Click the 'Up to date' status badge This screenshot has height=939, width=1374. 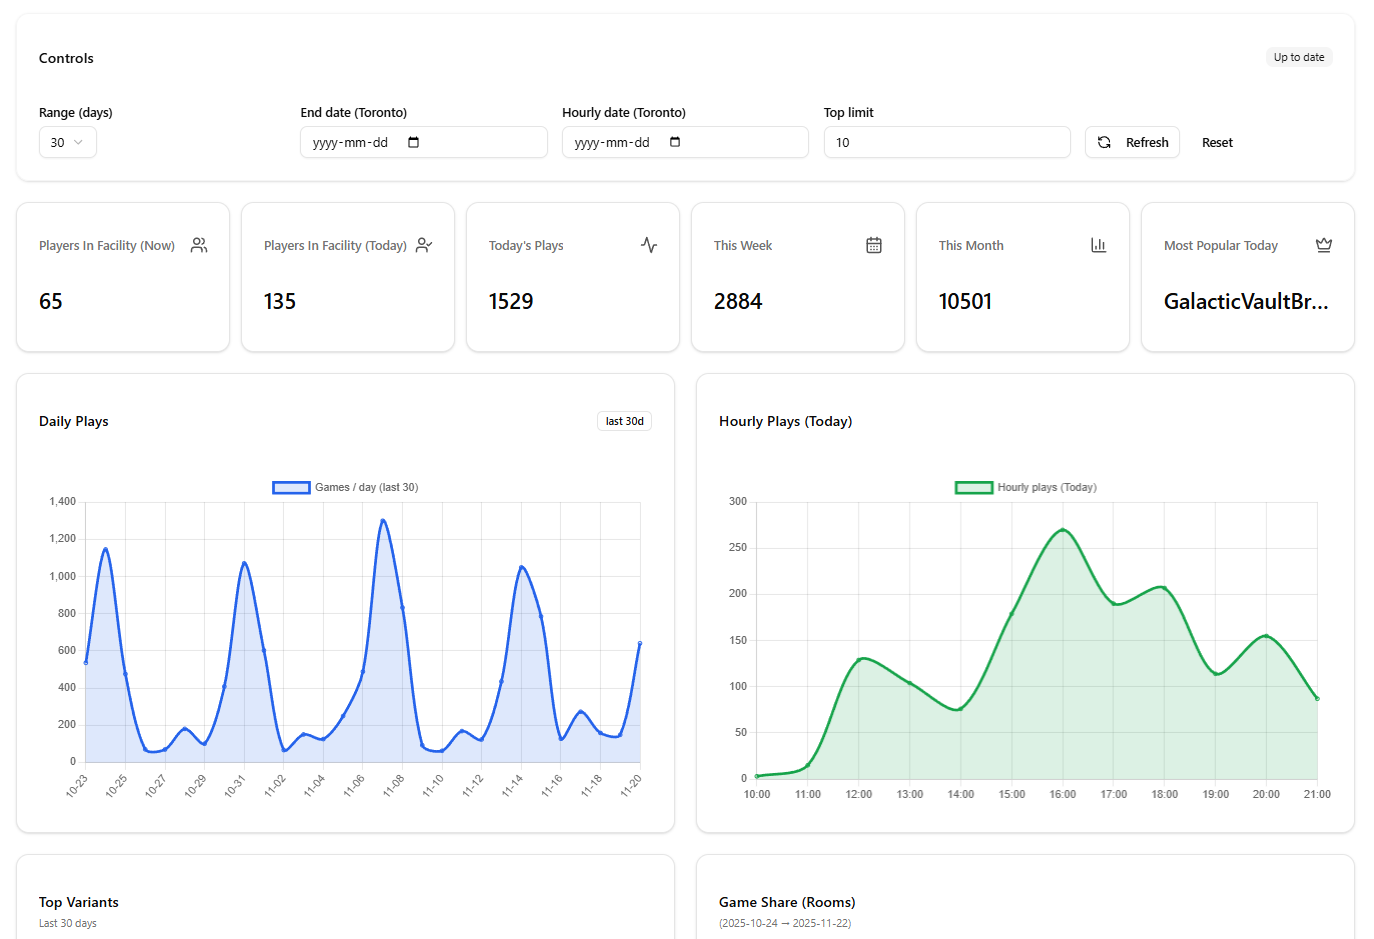(1299, 57)
